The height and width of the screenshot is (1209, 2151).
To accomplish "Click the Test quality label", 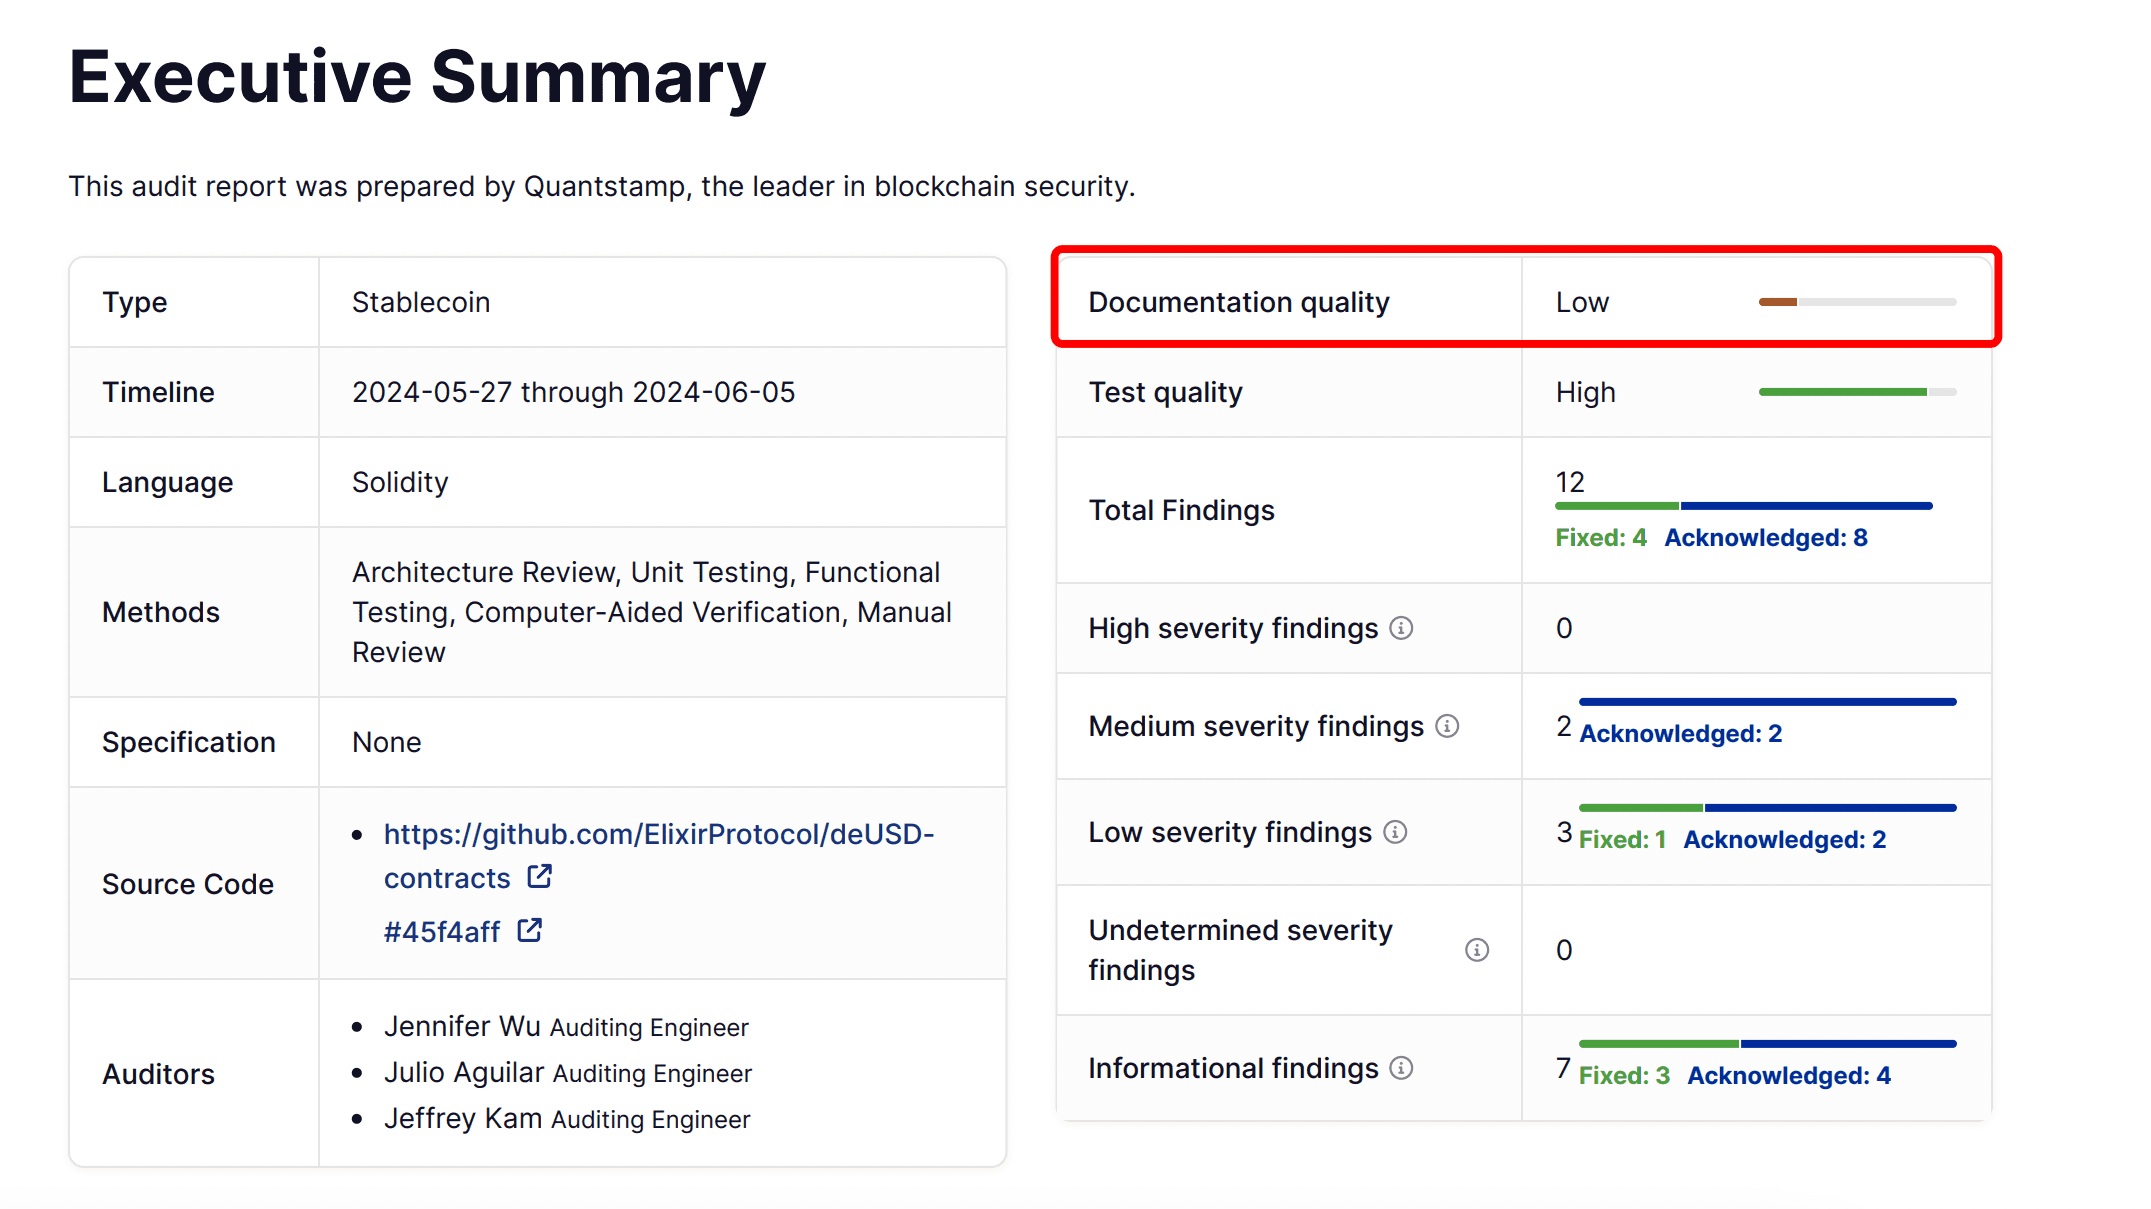I will coord(1166,392).
